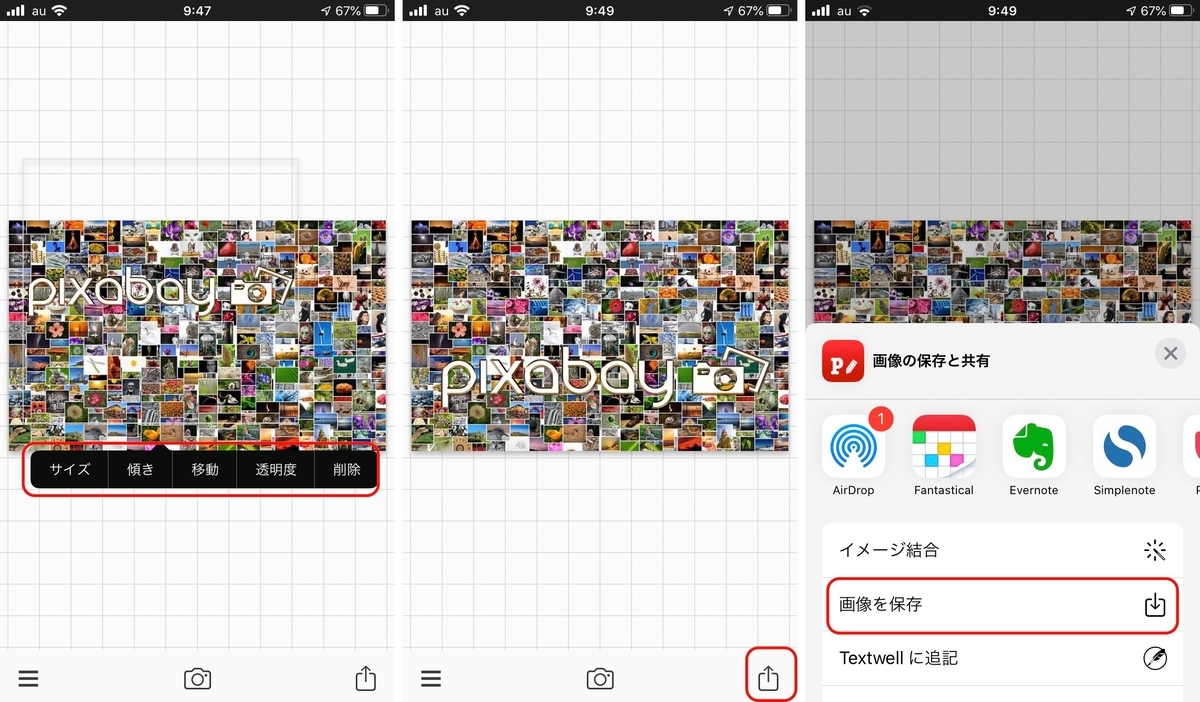Tap camera icon in middle screen
1200x702 pixels.
(600, 679)
